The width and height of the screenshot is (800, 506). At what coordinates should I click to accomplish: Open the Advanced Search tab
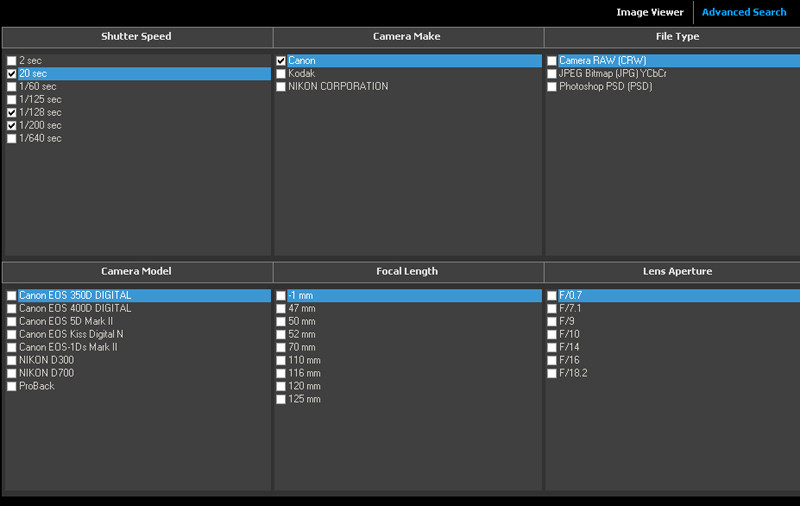pos(744,12)
